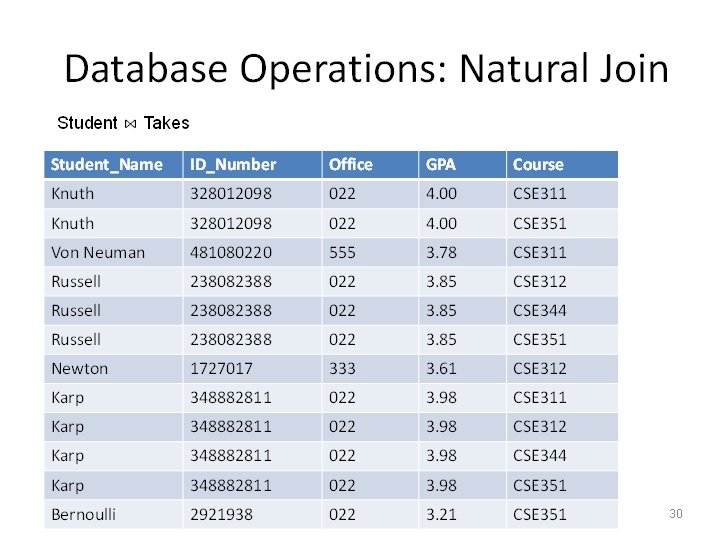Click the Bernoulli name cell
Screen dimensions: 720x540
pyautogui.click(x=113, y=514)
